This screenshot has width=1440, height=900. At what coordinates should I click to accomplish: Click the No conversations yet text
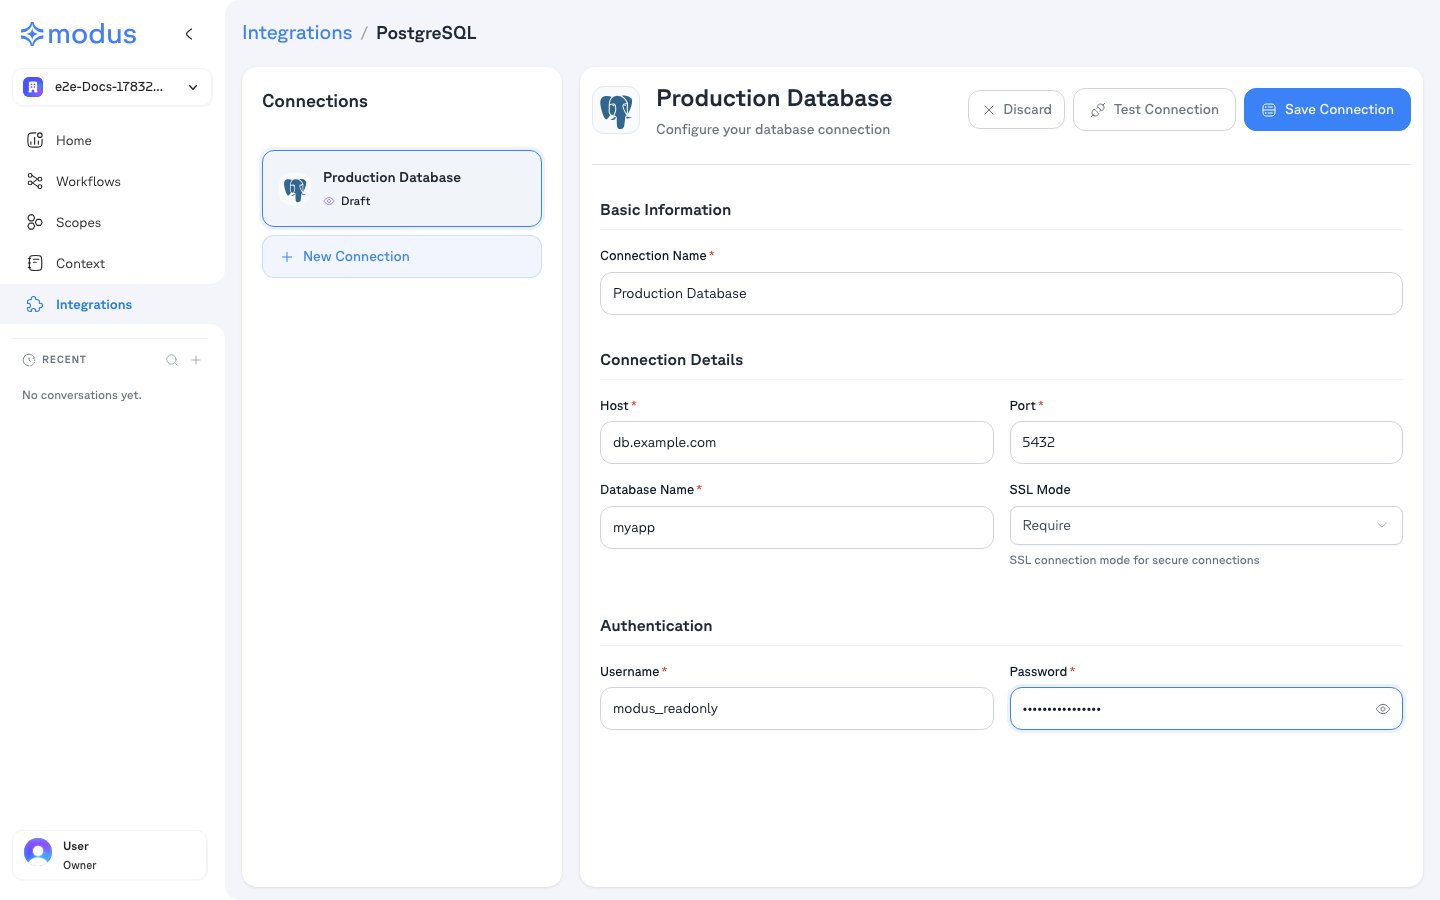tap(82, 395)
